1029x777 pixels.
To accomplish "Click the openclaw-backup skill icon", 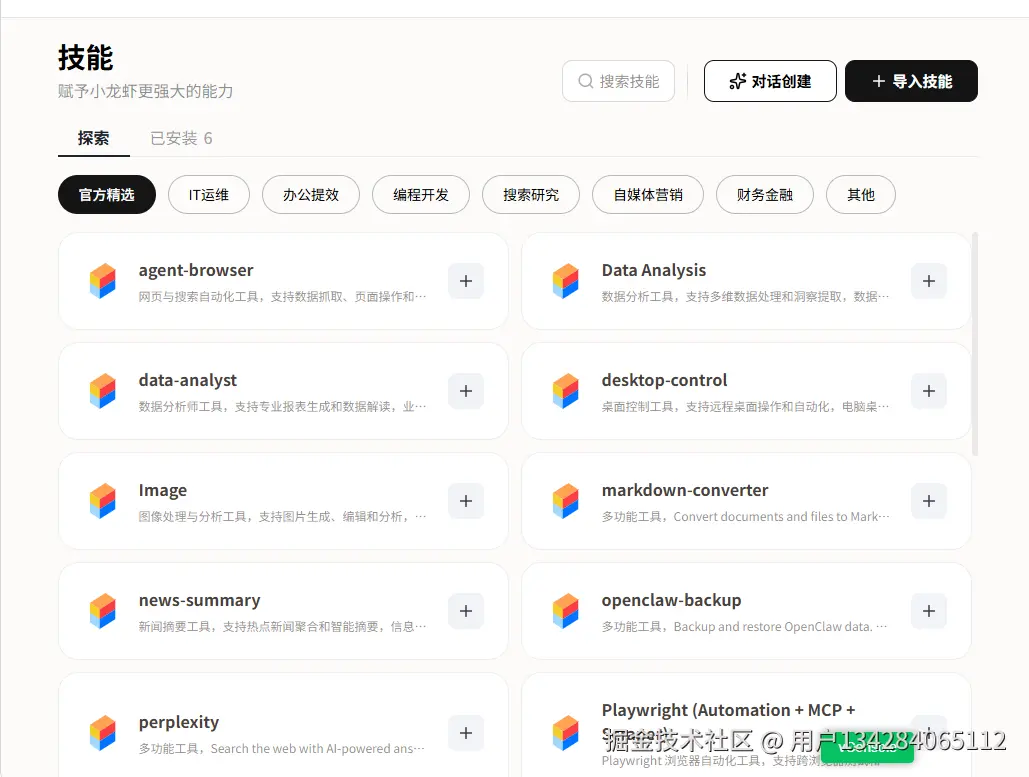I will point(566,611).
